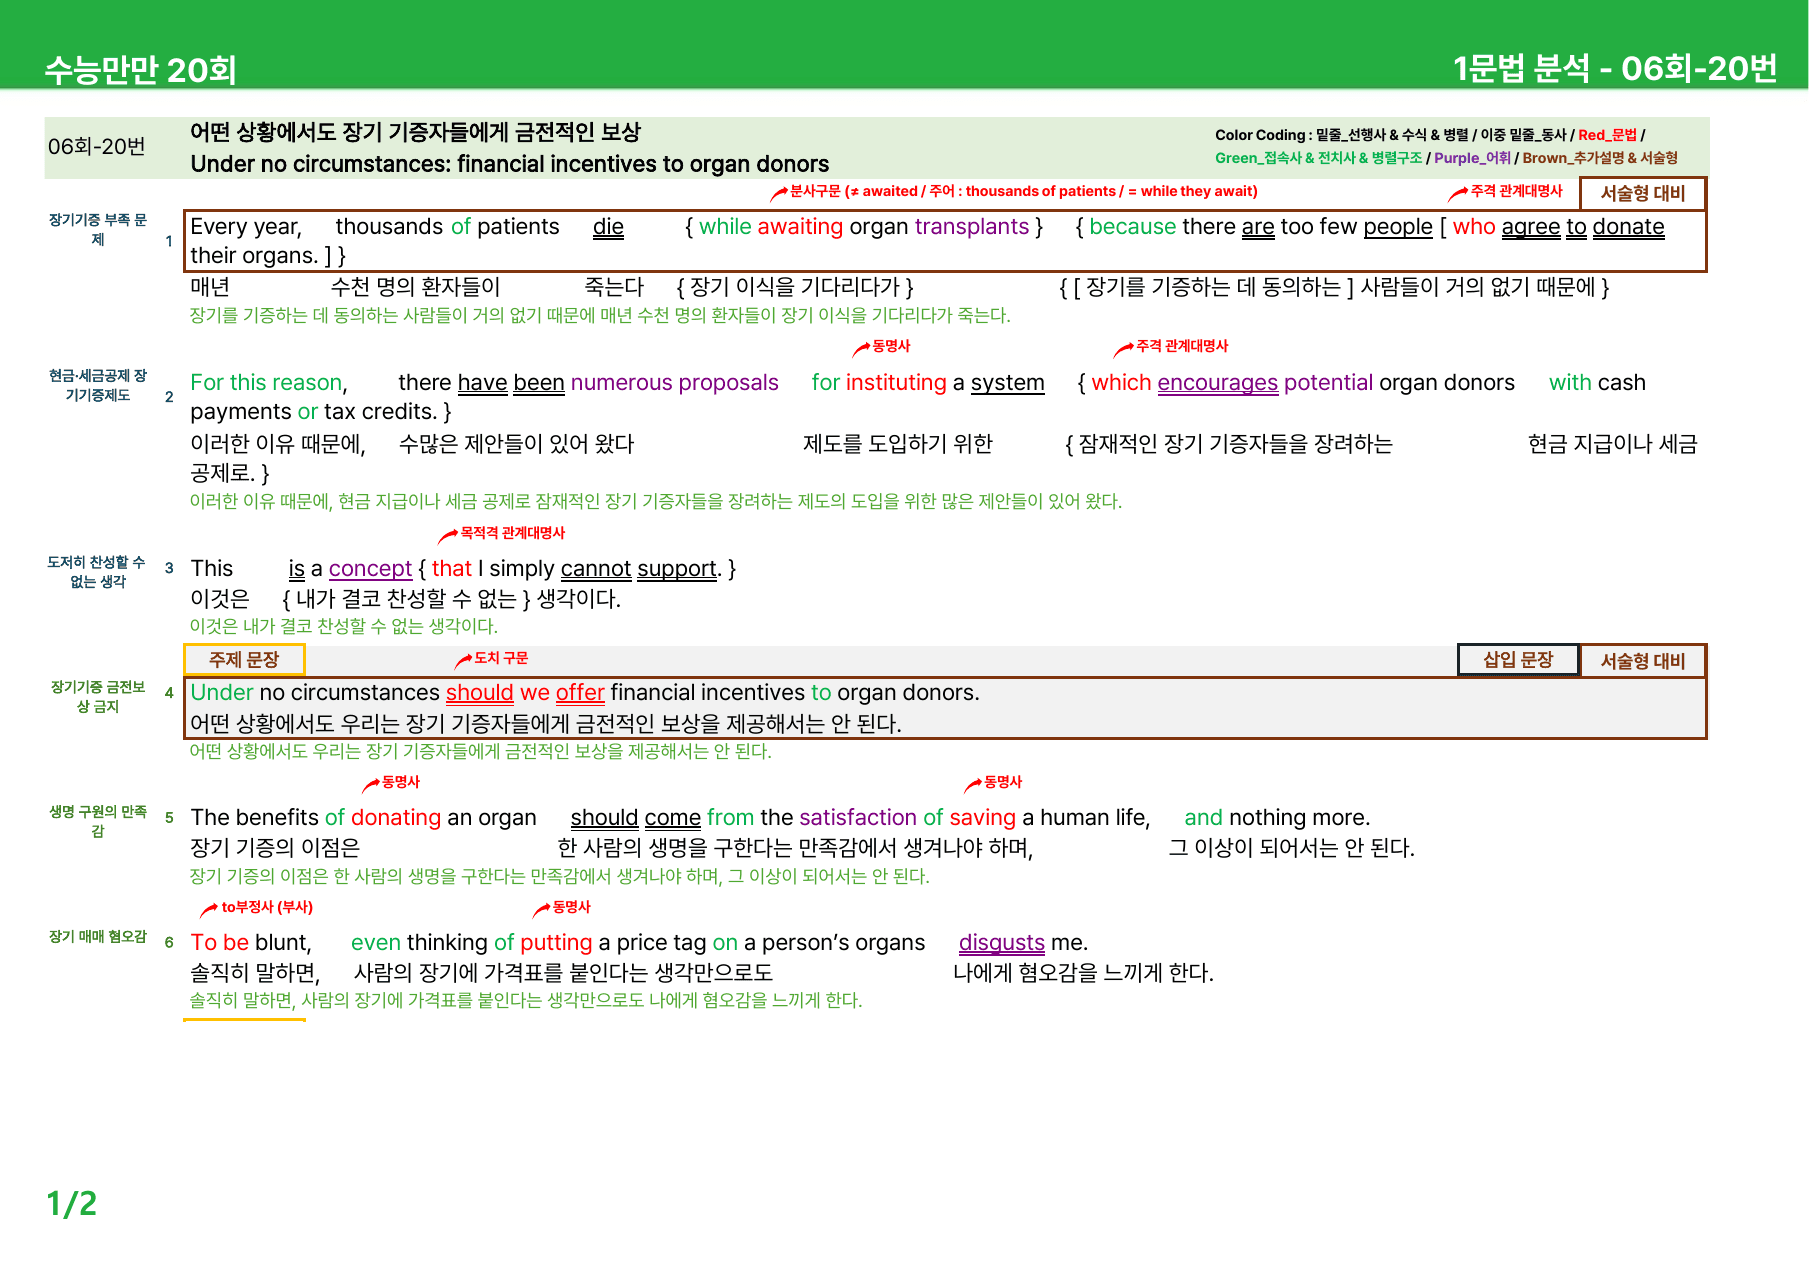
Task: Click 'Green_접속사 & 전치사 & 병렬구조' legend entry
Action: tap(1318, 158)
